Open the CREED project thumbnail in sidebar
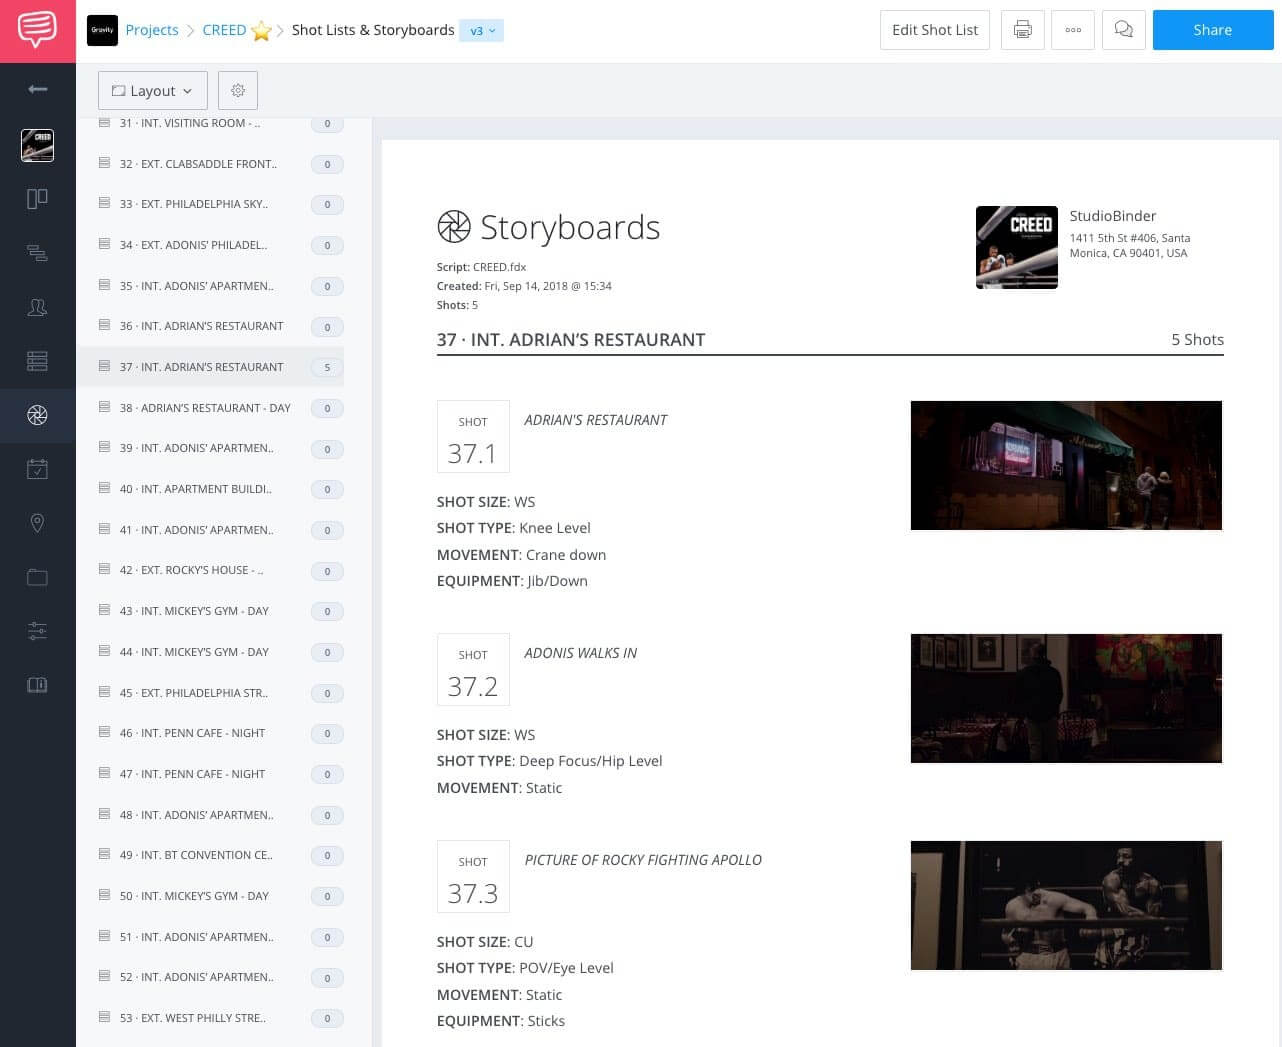 (37, 145)
